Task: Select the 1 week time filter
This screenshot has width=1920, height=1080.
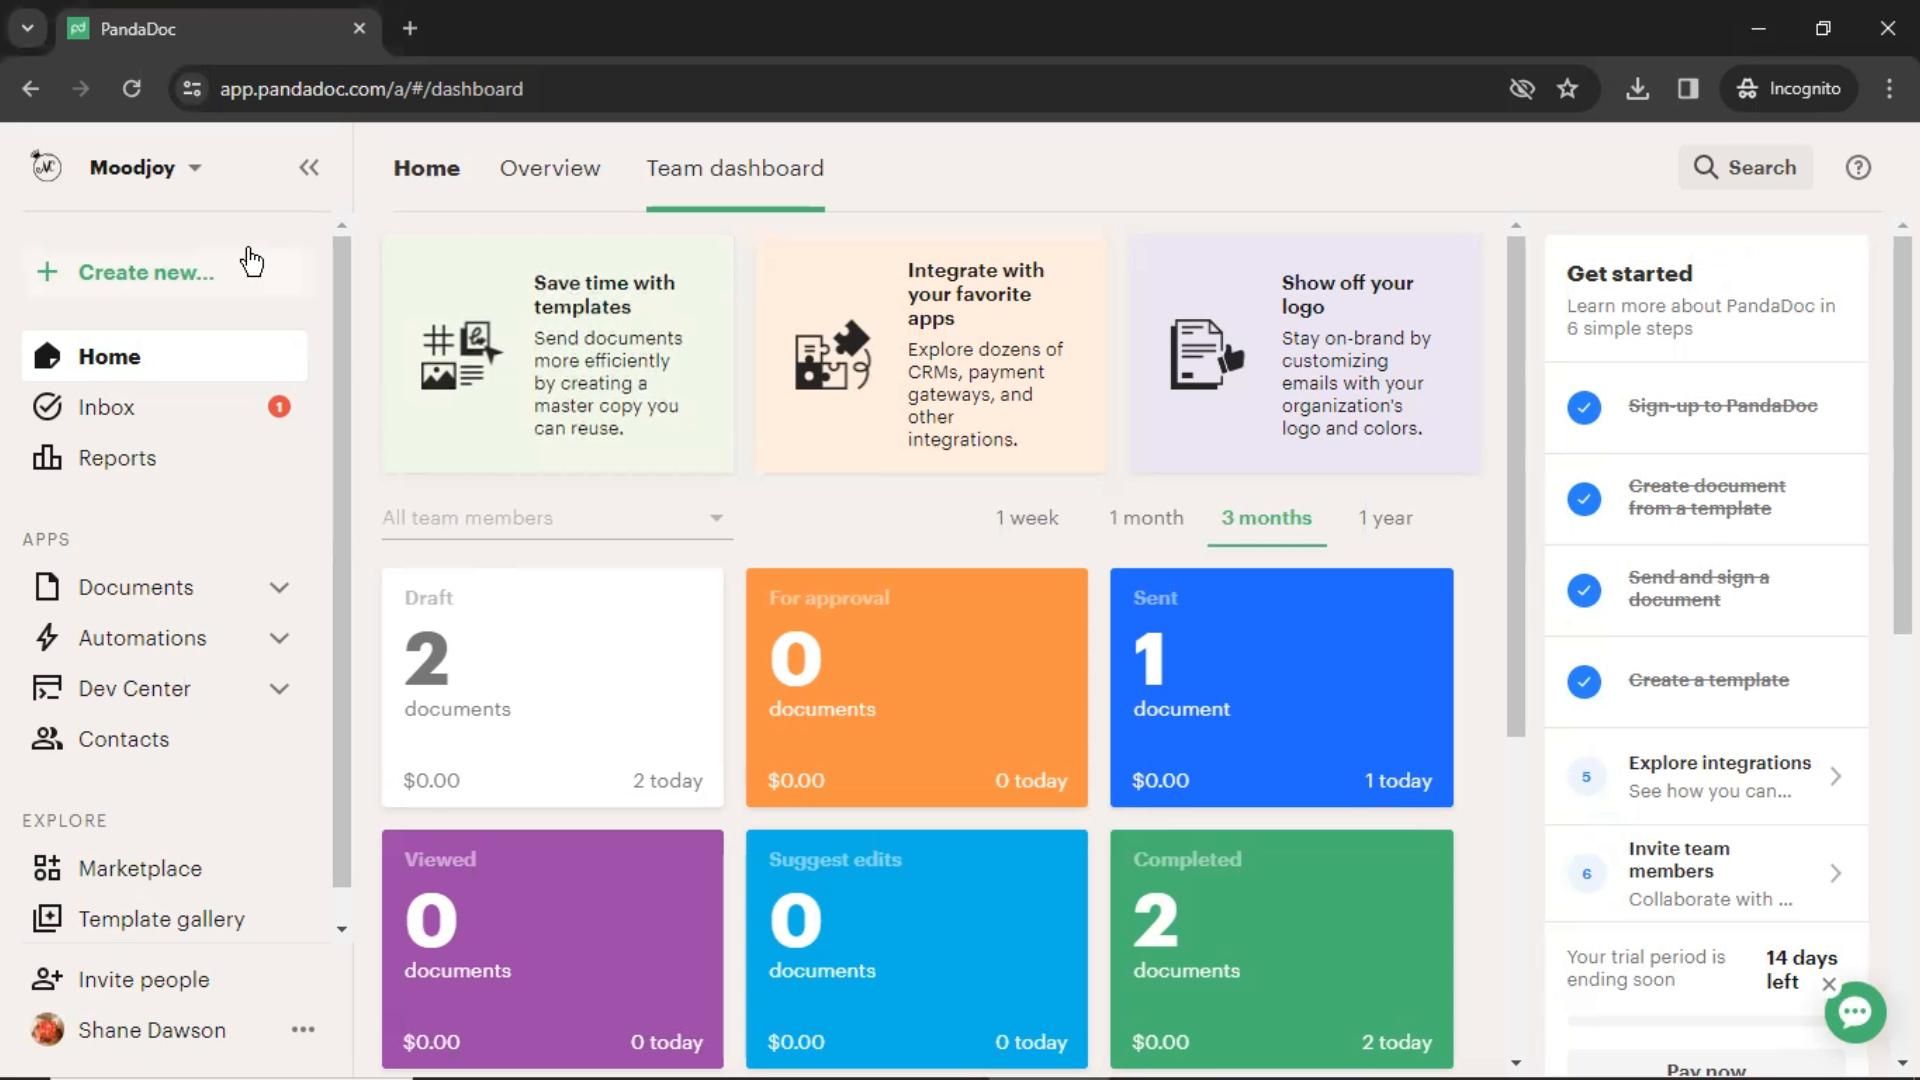Action: pos(1029,517)
